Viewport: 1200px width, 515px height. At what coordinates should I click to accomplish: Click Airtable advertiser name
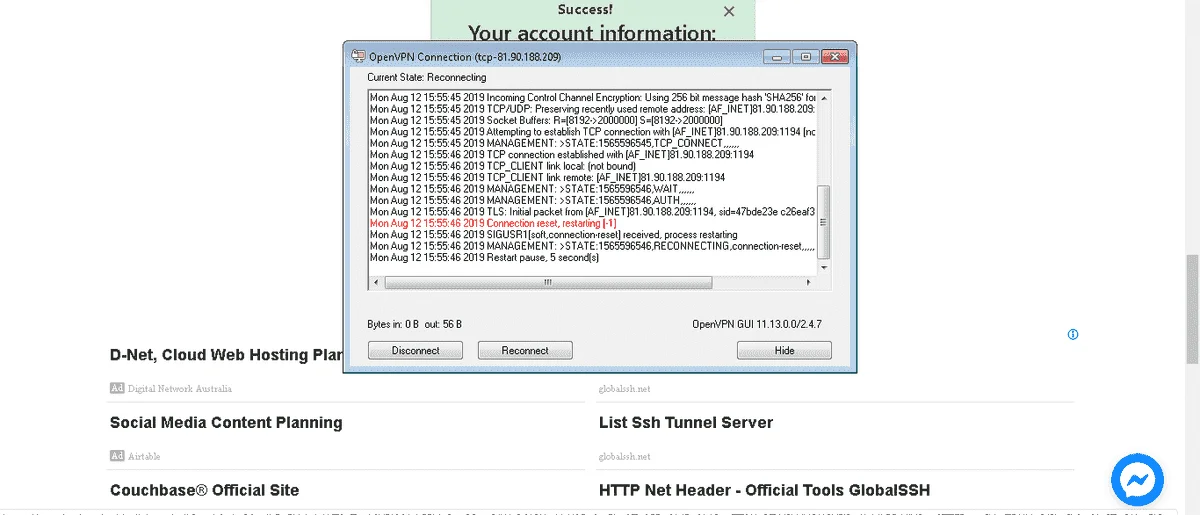point(144,456)
